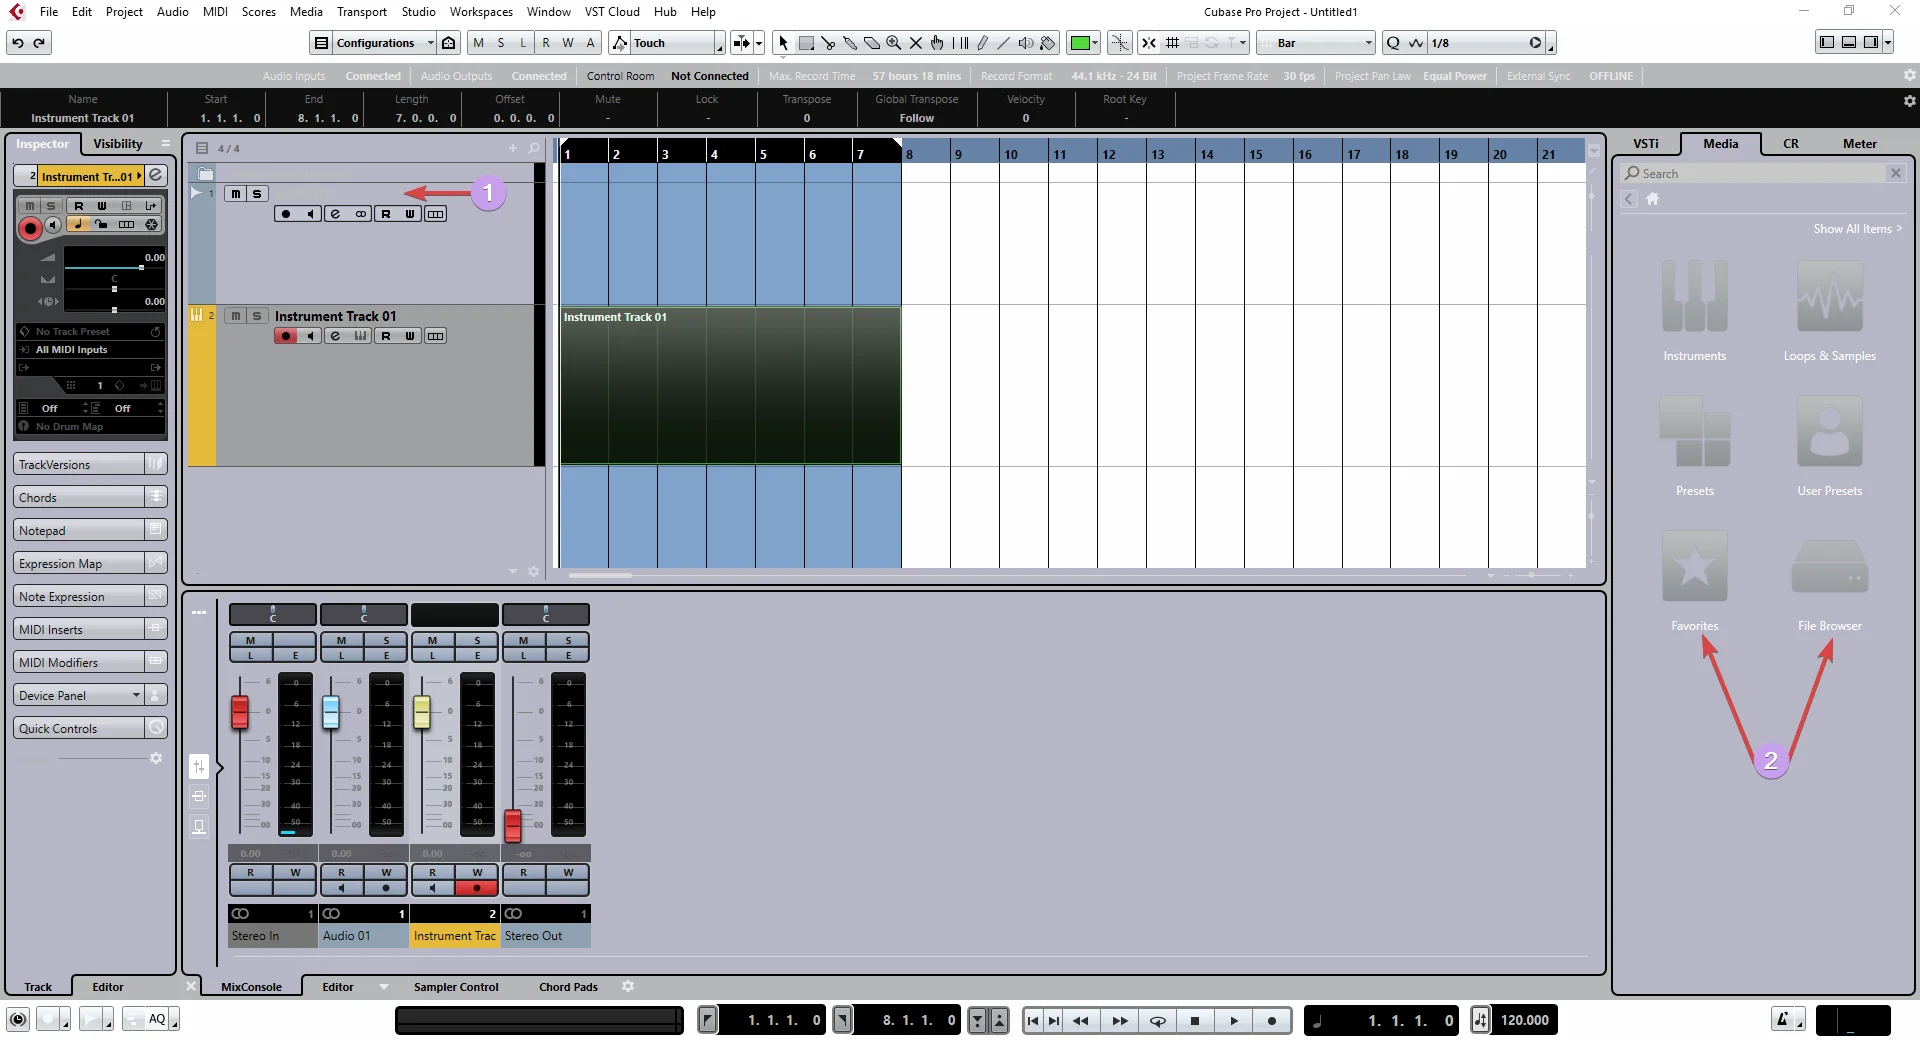Toggle Record Enable on Instrument Track 01
1920x1040 pixels.
[286, 336]
